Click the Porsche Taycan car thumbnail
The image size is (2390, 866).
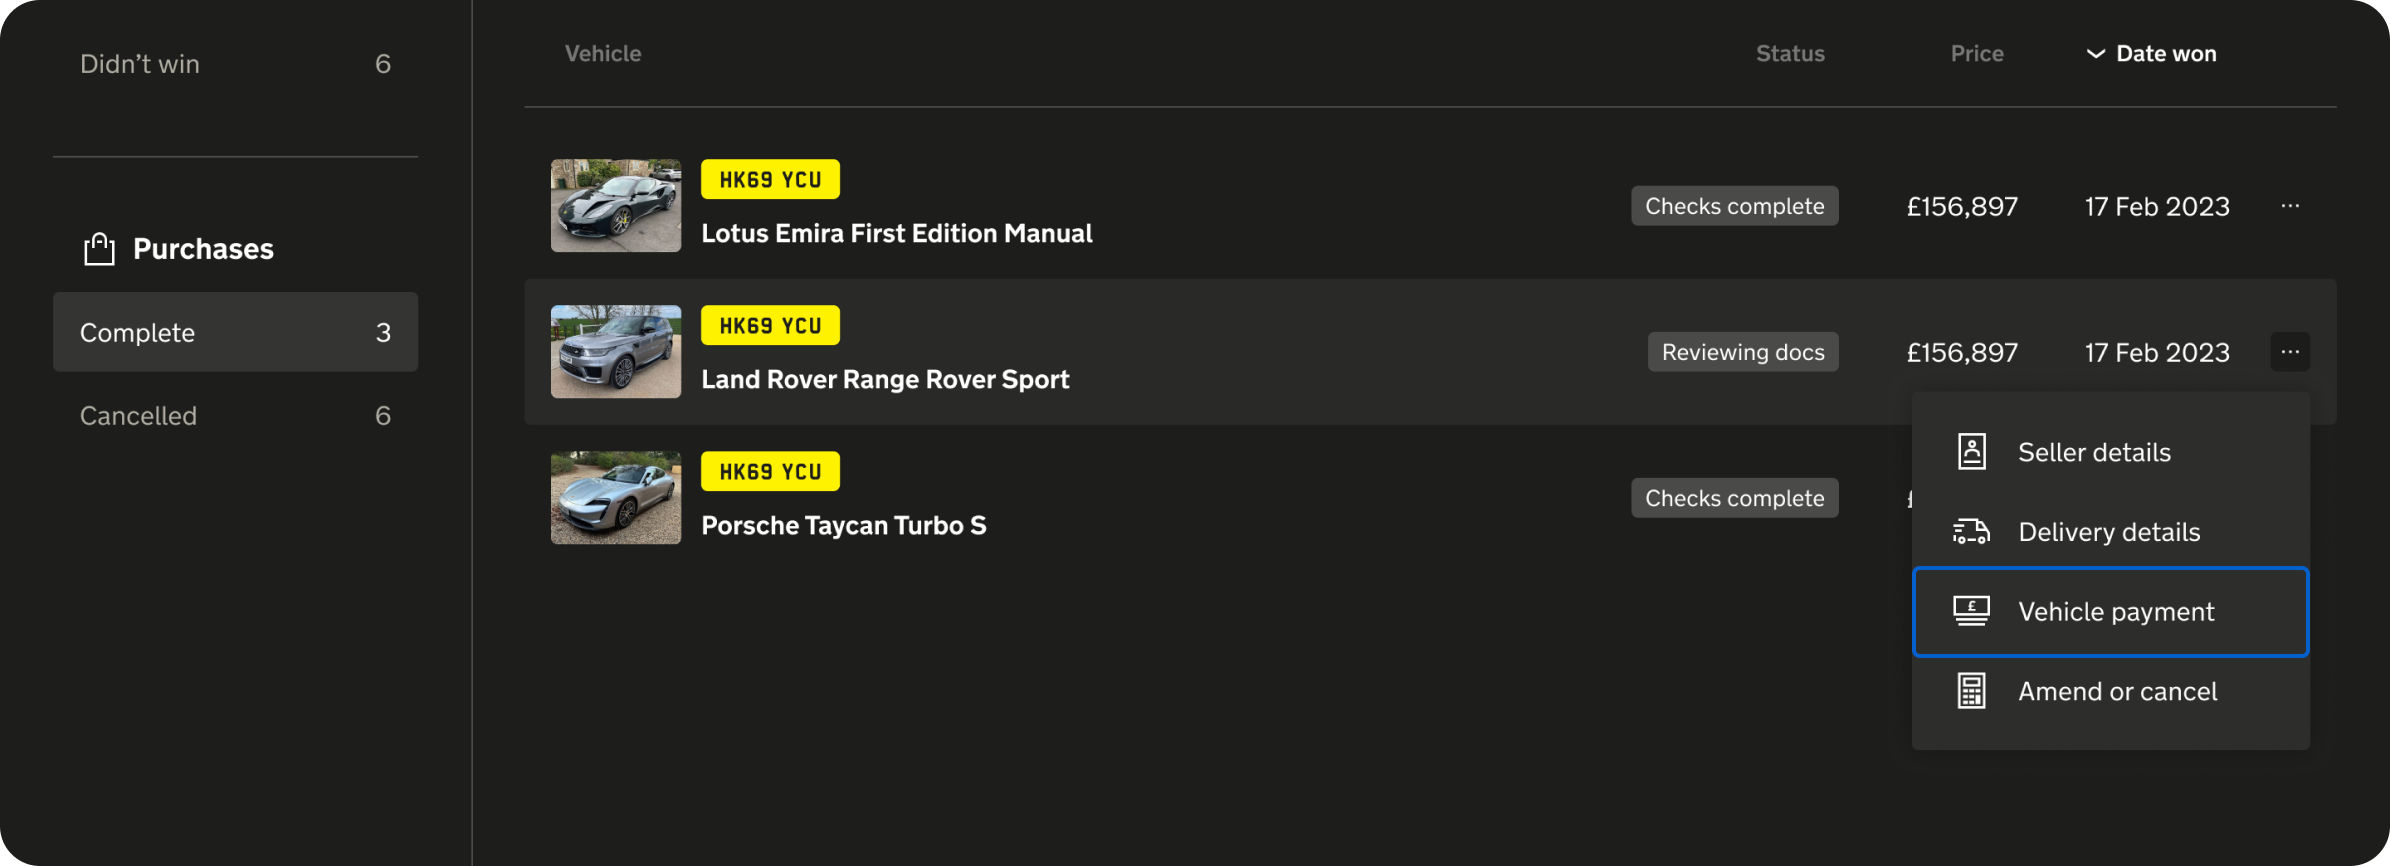click(615, 498)
